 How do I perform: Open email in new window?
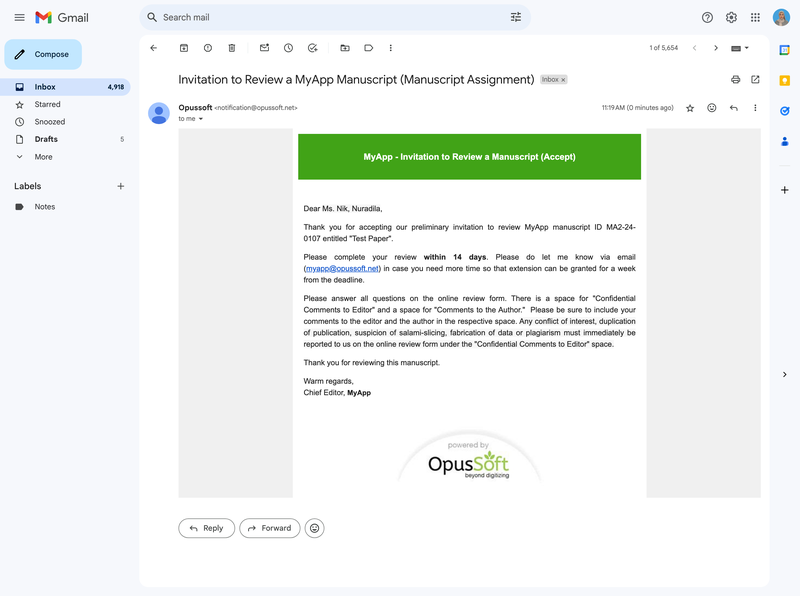(x=755, y=80)
